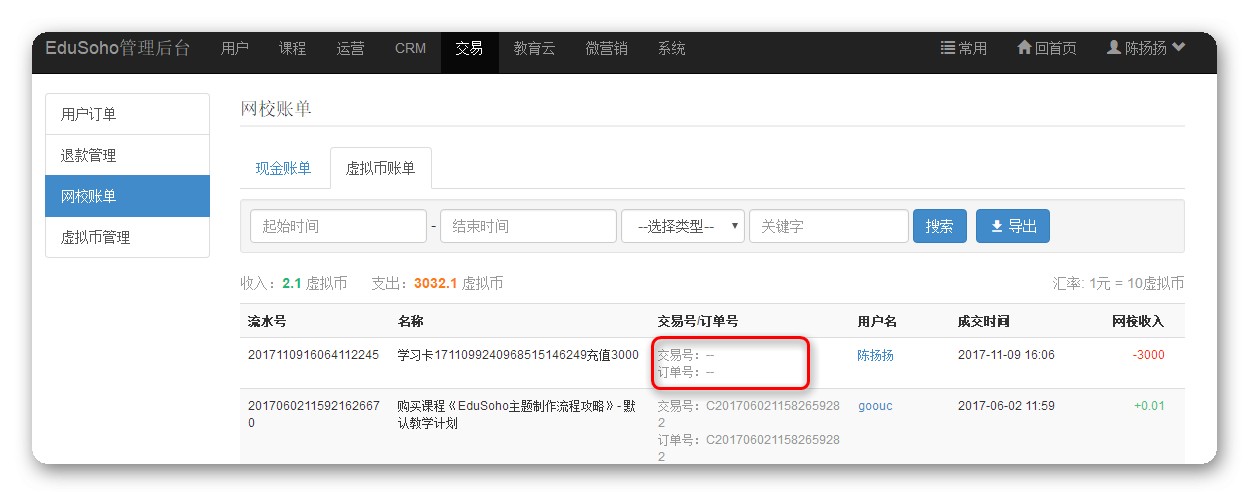Focus the 起始时间 date field
The image size is (1249, 496).
[x=338, y=226]
